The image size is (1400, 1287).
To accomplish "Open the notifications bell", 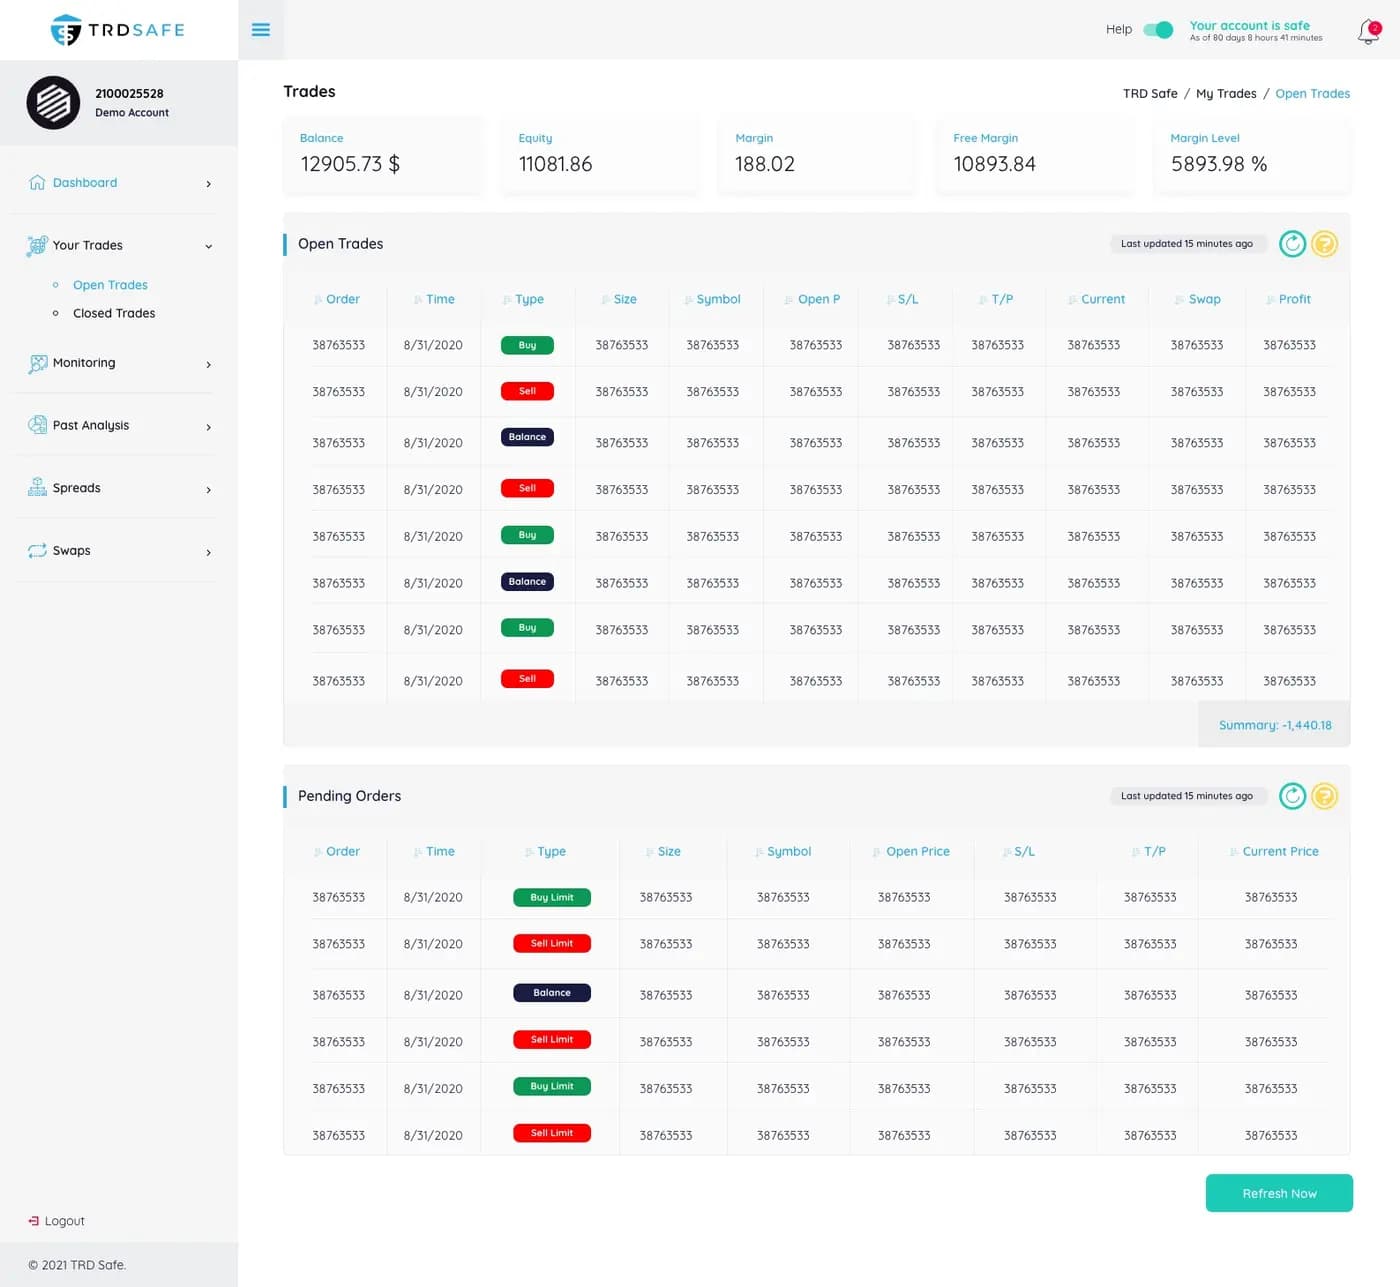I will [1368, 32].
